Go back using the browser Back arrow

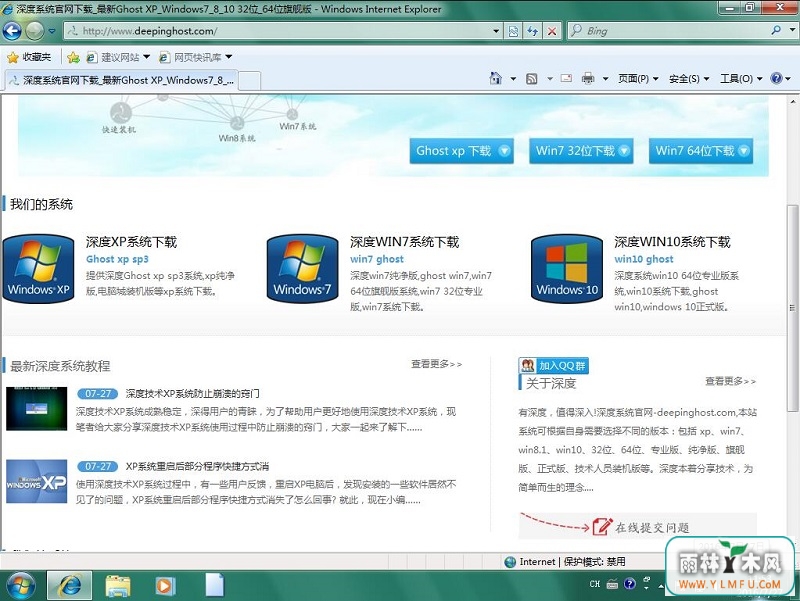pyautogui.click(x=12, y=31)
